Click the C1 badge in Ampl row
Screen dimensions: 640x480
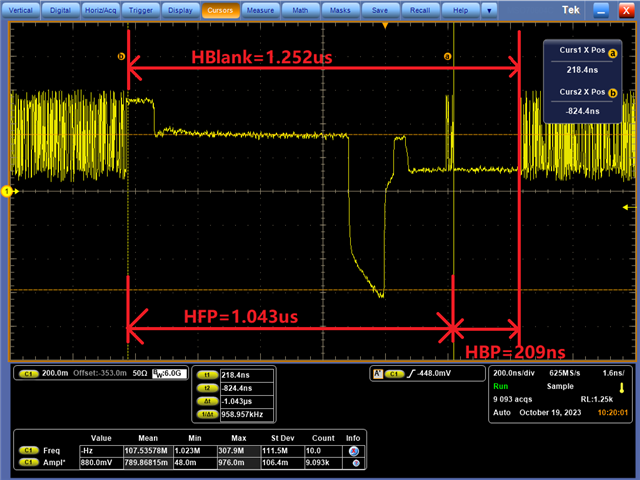[29, 462]
